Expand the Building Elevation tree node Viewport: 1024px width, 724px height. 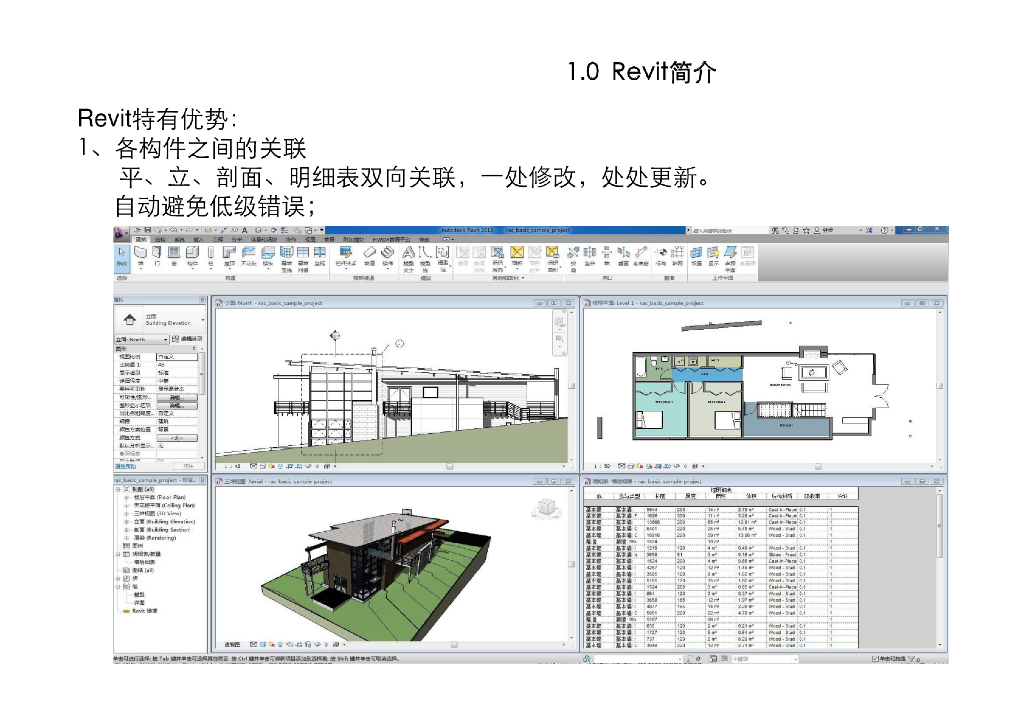pos(126,522)
